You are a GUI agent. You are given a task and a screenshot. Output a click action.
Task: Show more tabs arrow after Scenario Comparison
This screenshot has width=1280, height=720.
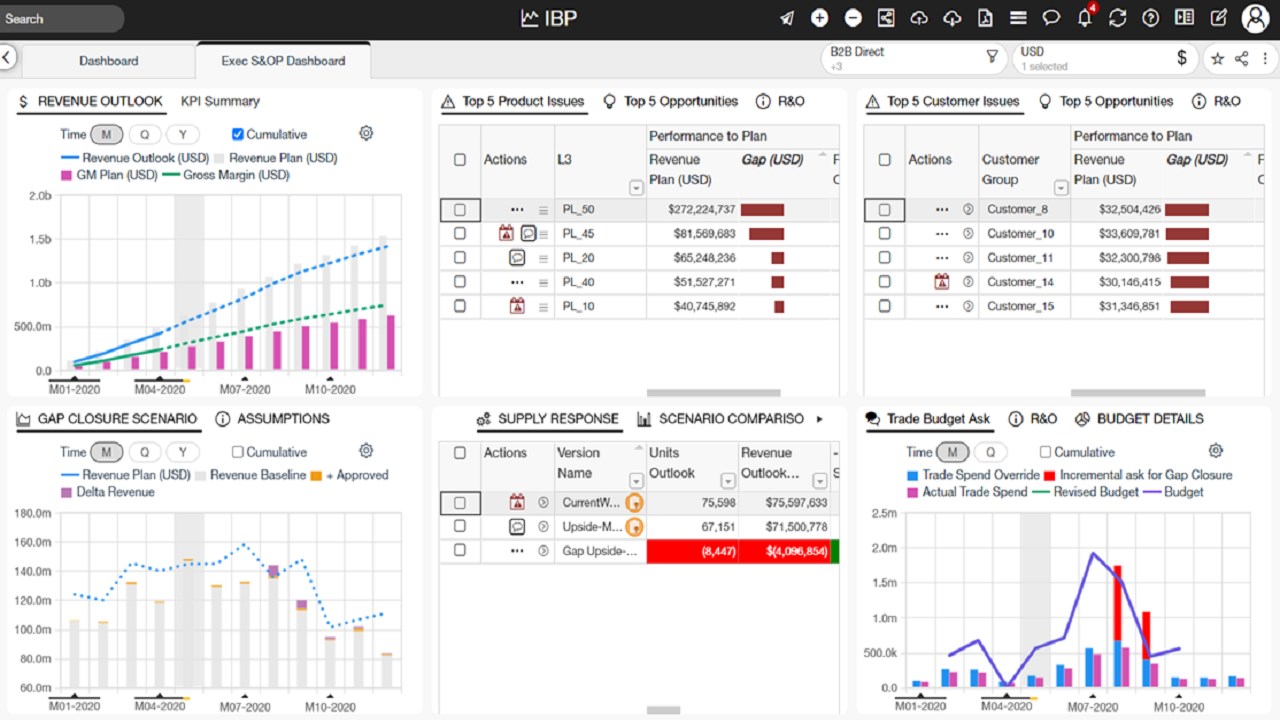[820, 419]
